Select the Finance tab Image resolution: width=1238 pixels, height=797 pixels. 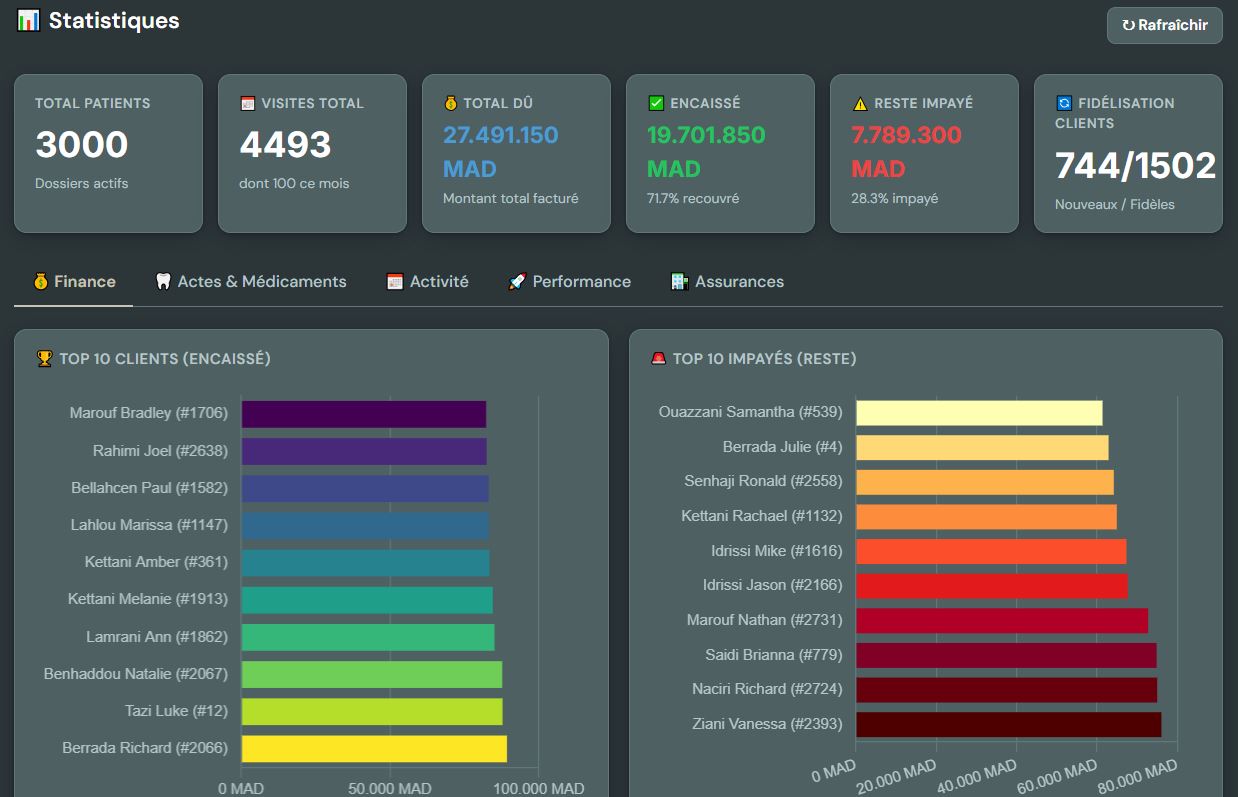74,282
